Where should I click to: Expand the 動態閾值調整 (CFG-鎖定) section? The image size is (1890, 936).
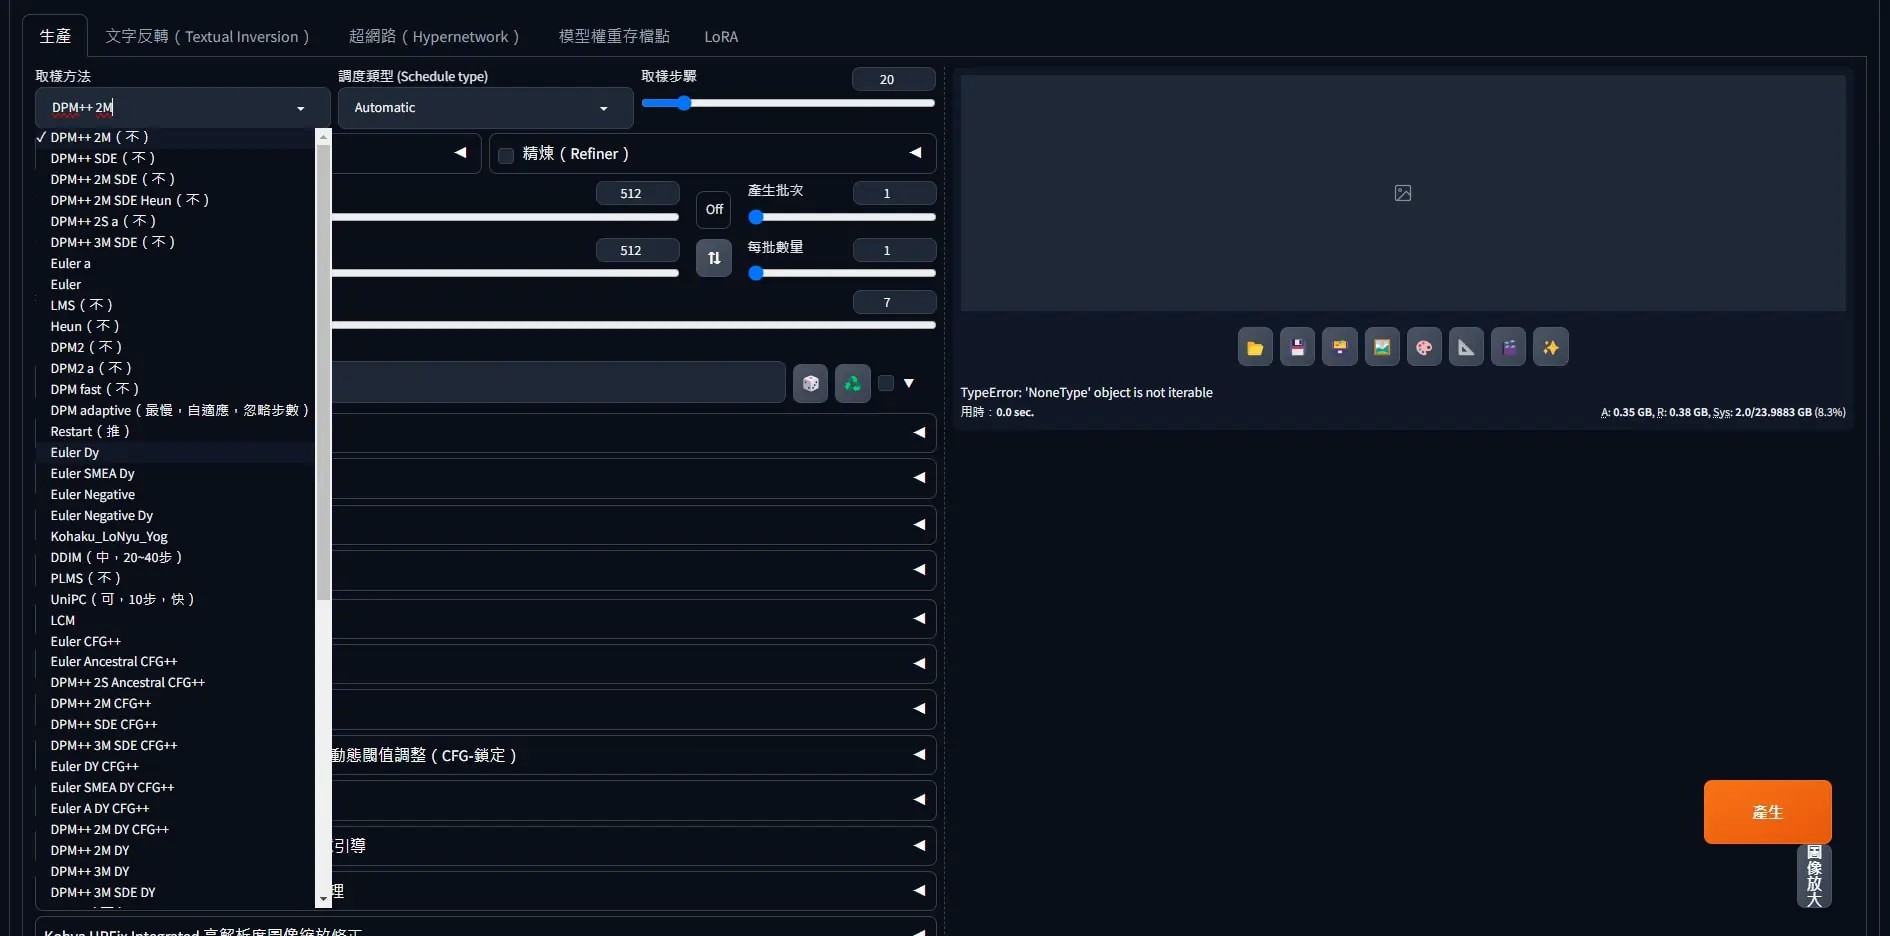pos(630,756)
